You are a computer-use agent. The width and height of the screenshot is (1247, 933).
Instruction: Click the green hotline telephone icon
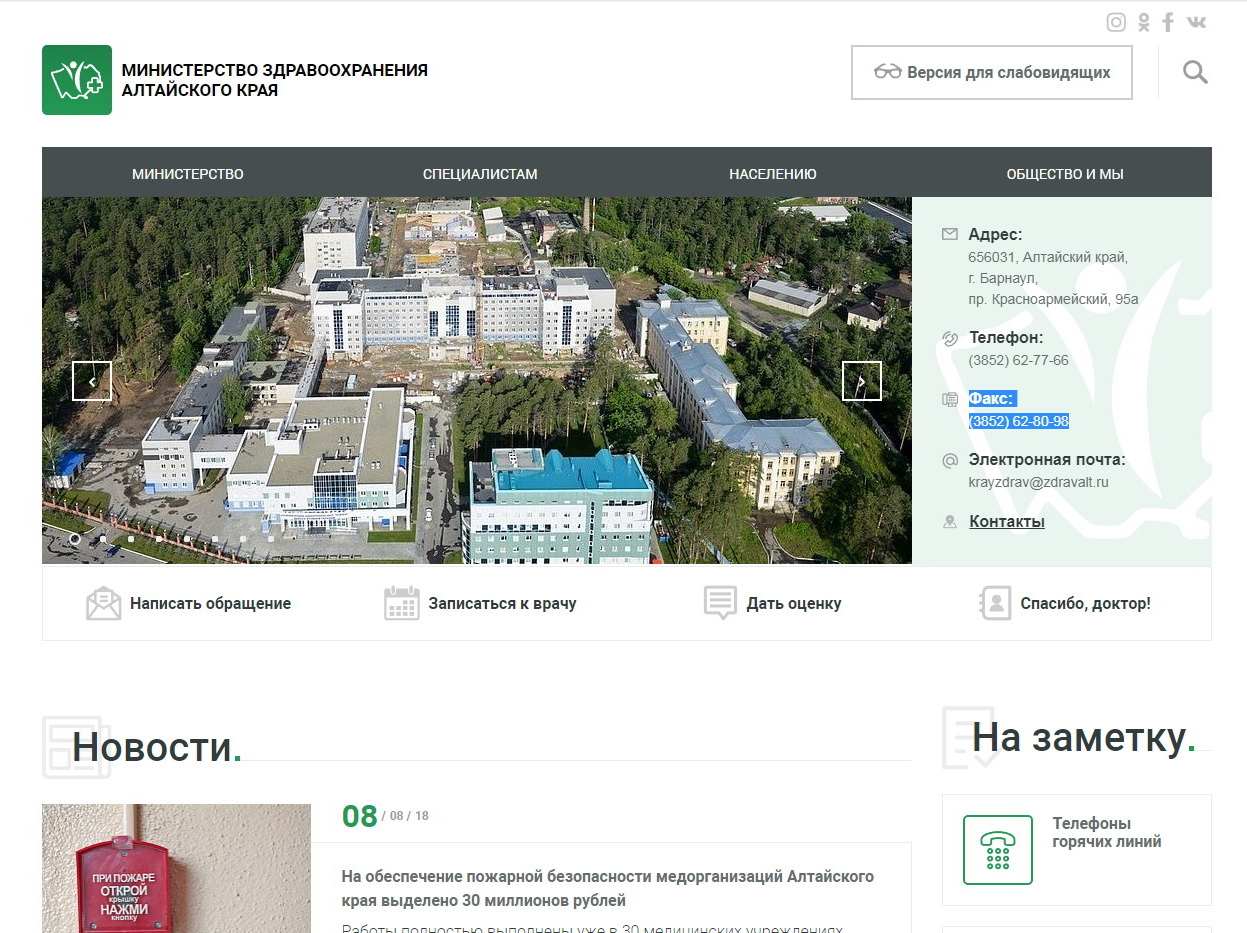(x=998, y=850)
